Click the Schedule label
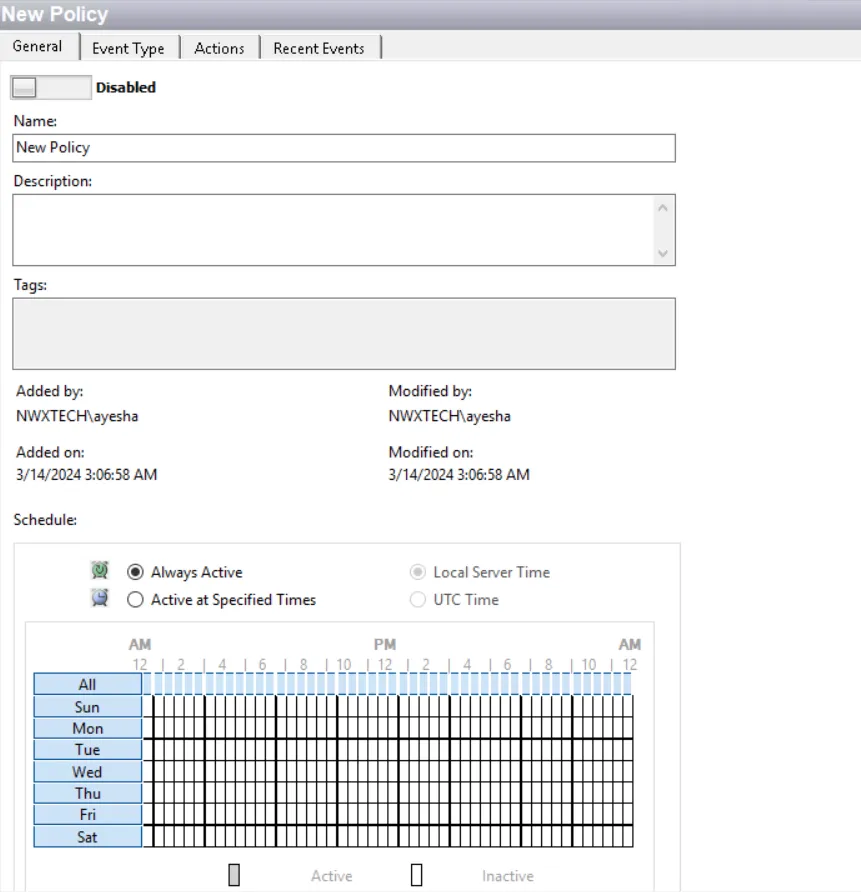 [45, 519]
